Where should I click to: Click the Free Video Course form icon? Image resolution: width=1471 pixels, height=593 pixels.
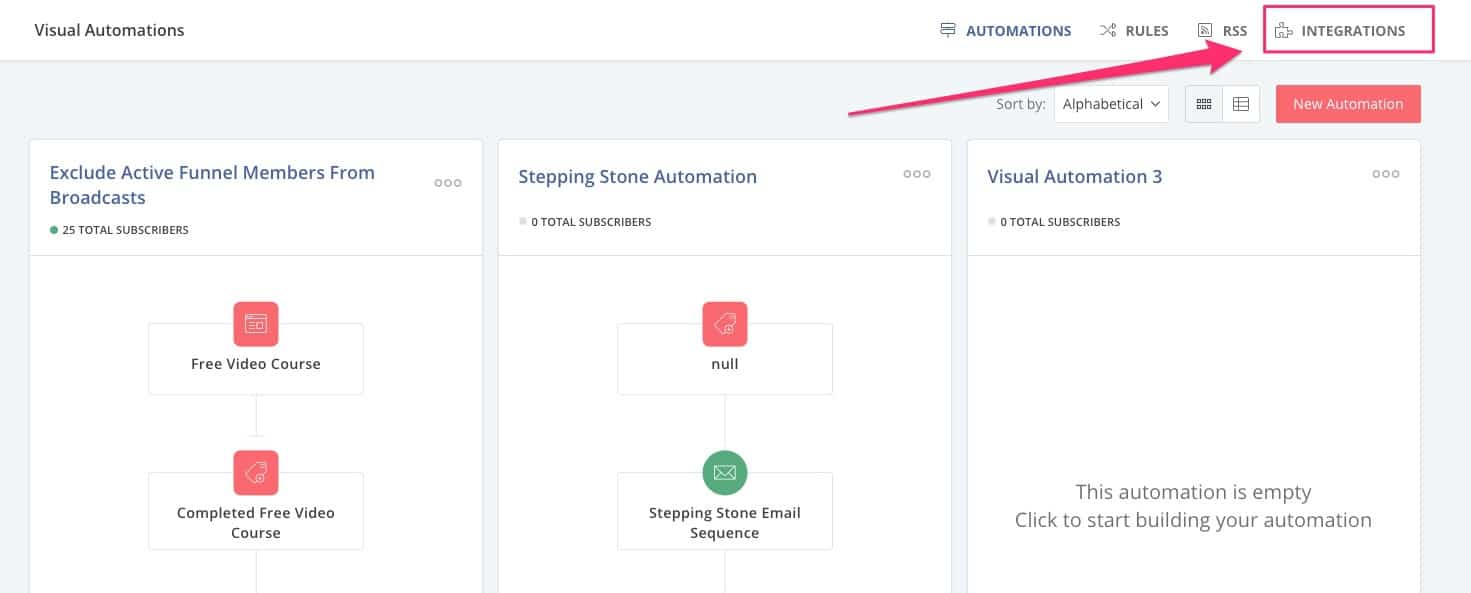256,324
